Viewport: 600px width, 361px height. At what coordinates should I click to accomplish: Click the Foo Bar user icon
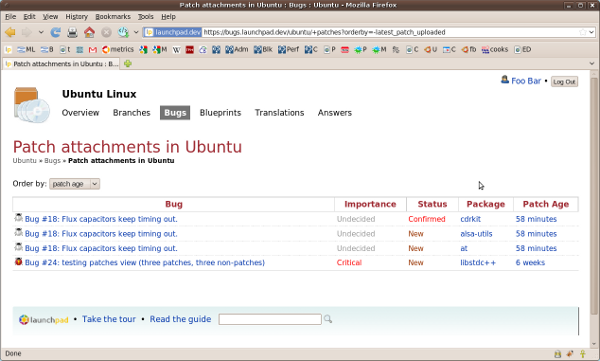[505, 80]
